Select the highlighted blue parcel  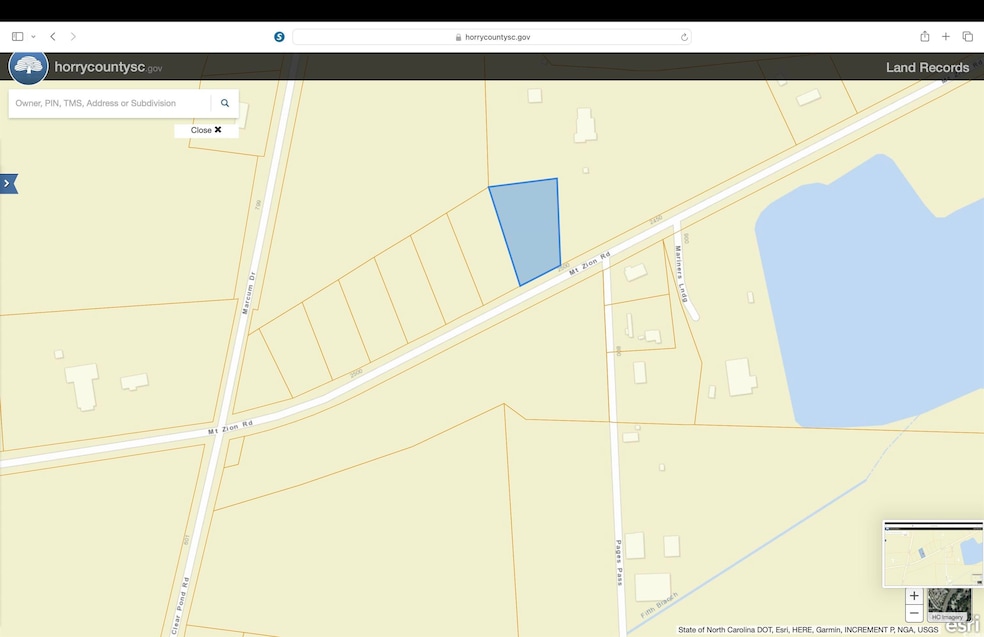point(528,228)
